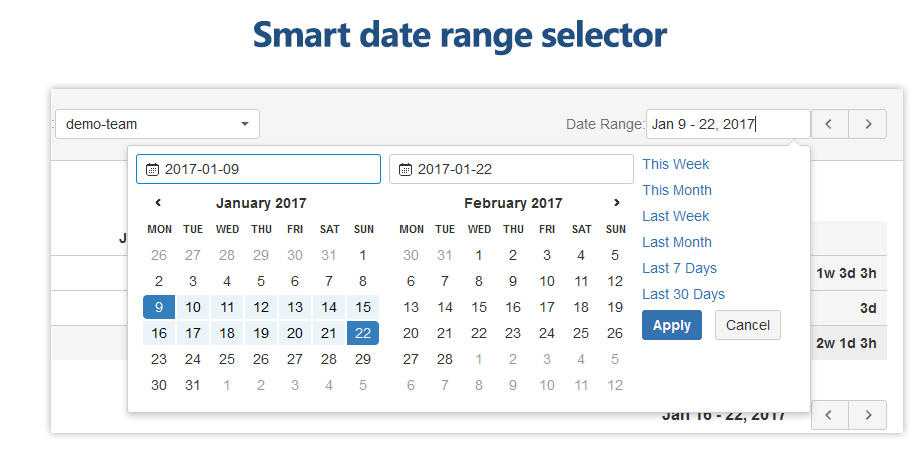Select the This Month preset

(x=677, y=190)
